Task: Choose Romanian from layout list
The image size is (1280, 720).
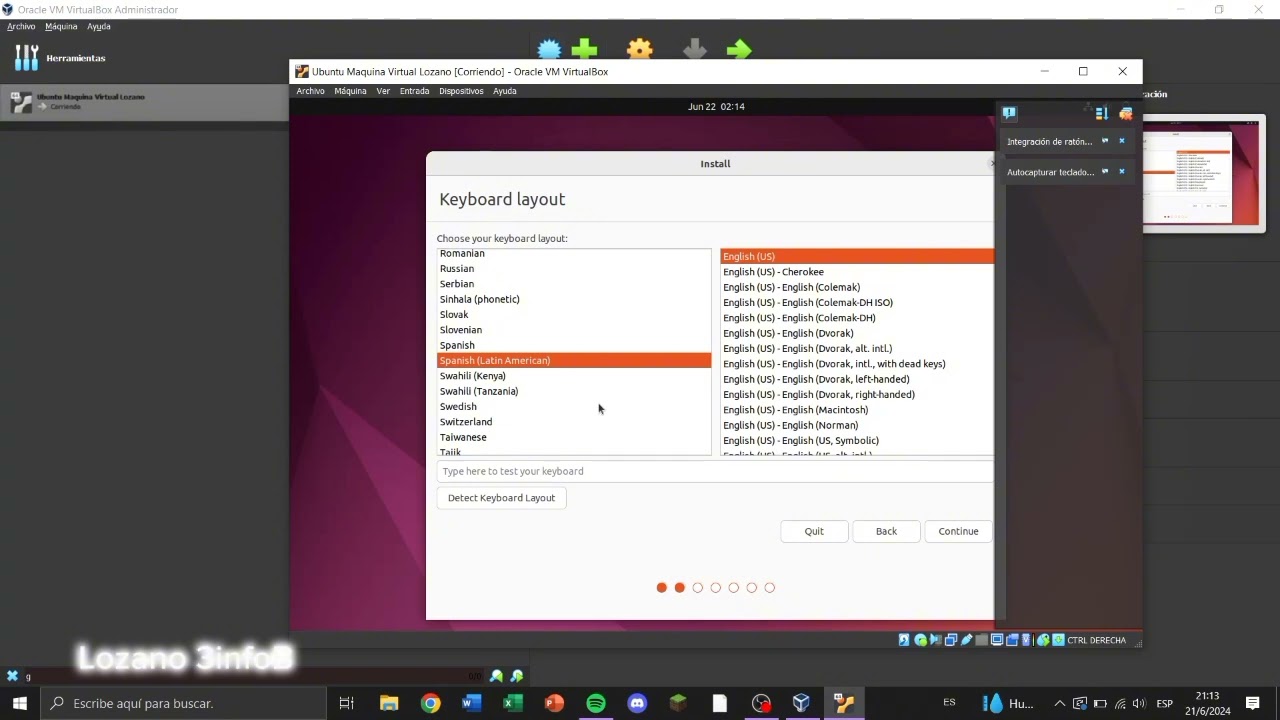Action: (x=574, y=254)
